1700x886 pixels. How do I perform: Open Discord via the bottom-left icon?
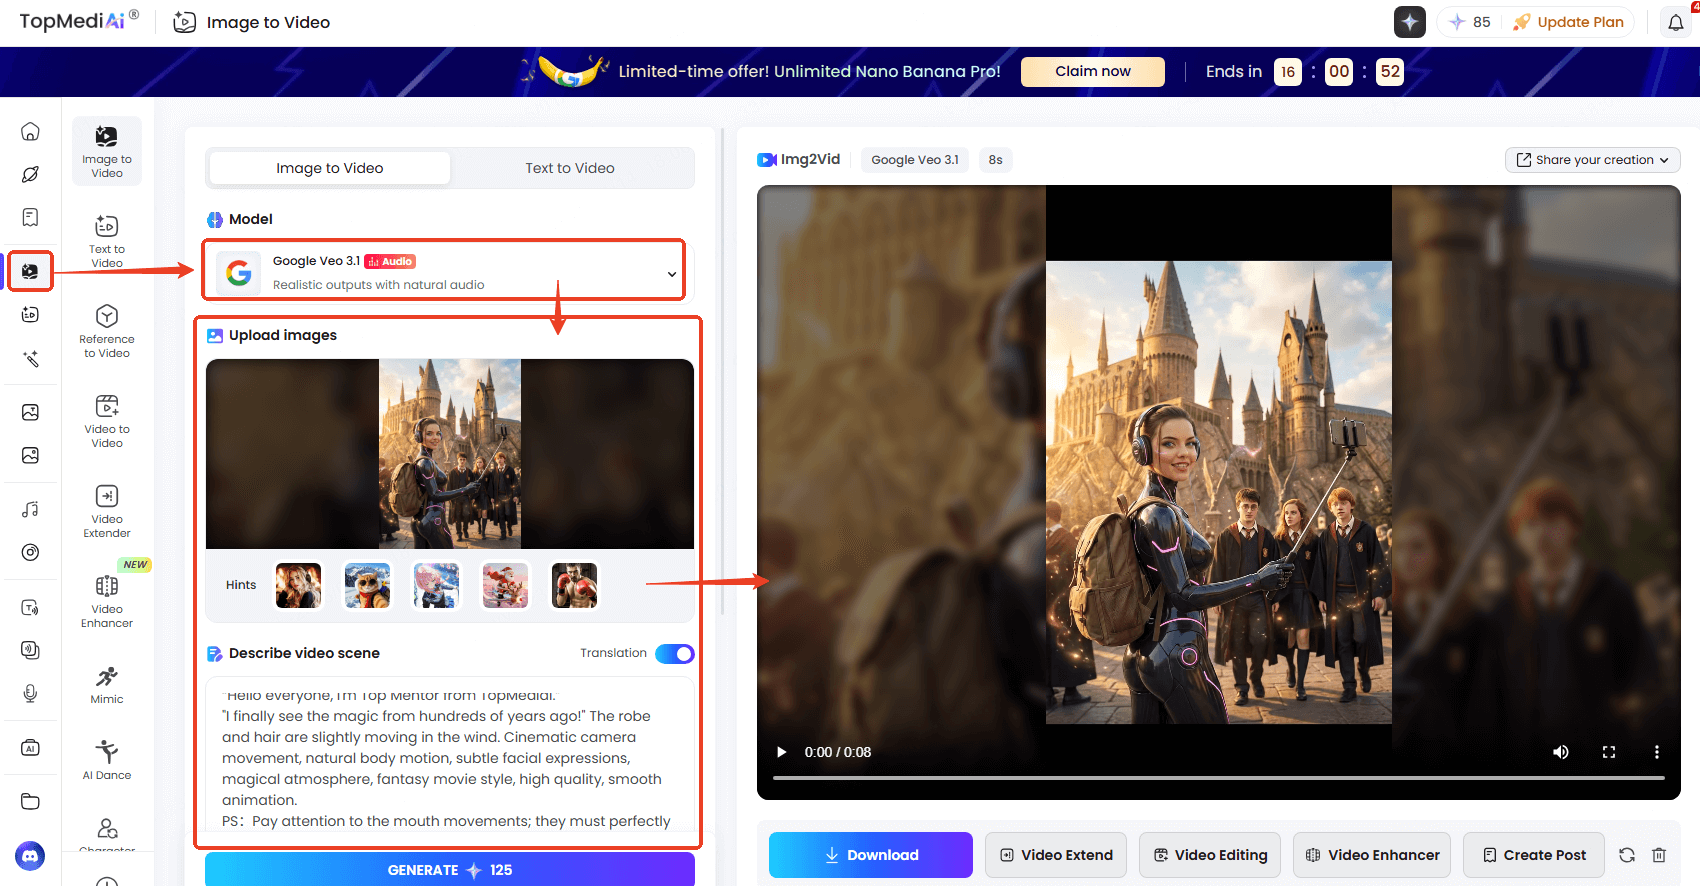click(30, 856)
